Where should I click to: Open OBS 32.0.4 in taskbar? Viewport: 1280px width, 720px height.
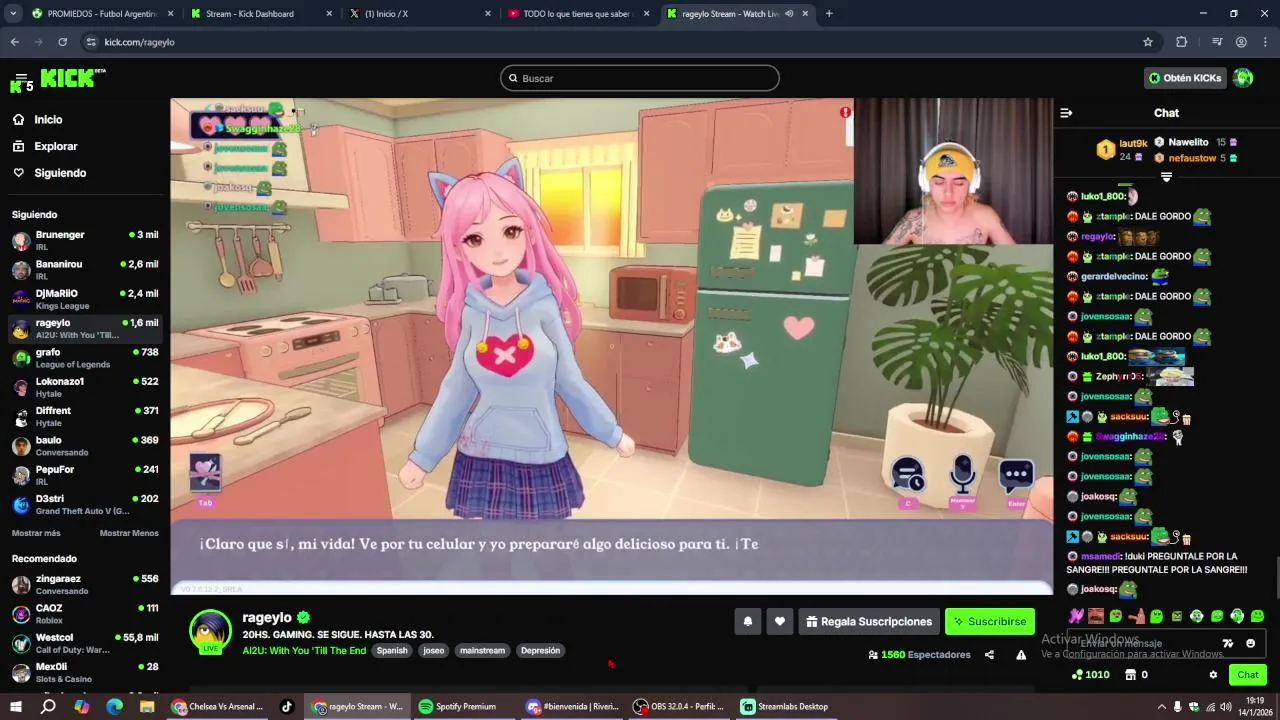(679, 706)
